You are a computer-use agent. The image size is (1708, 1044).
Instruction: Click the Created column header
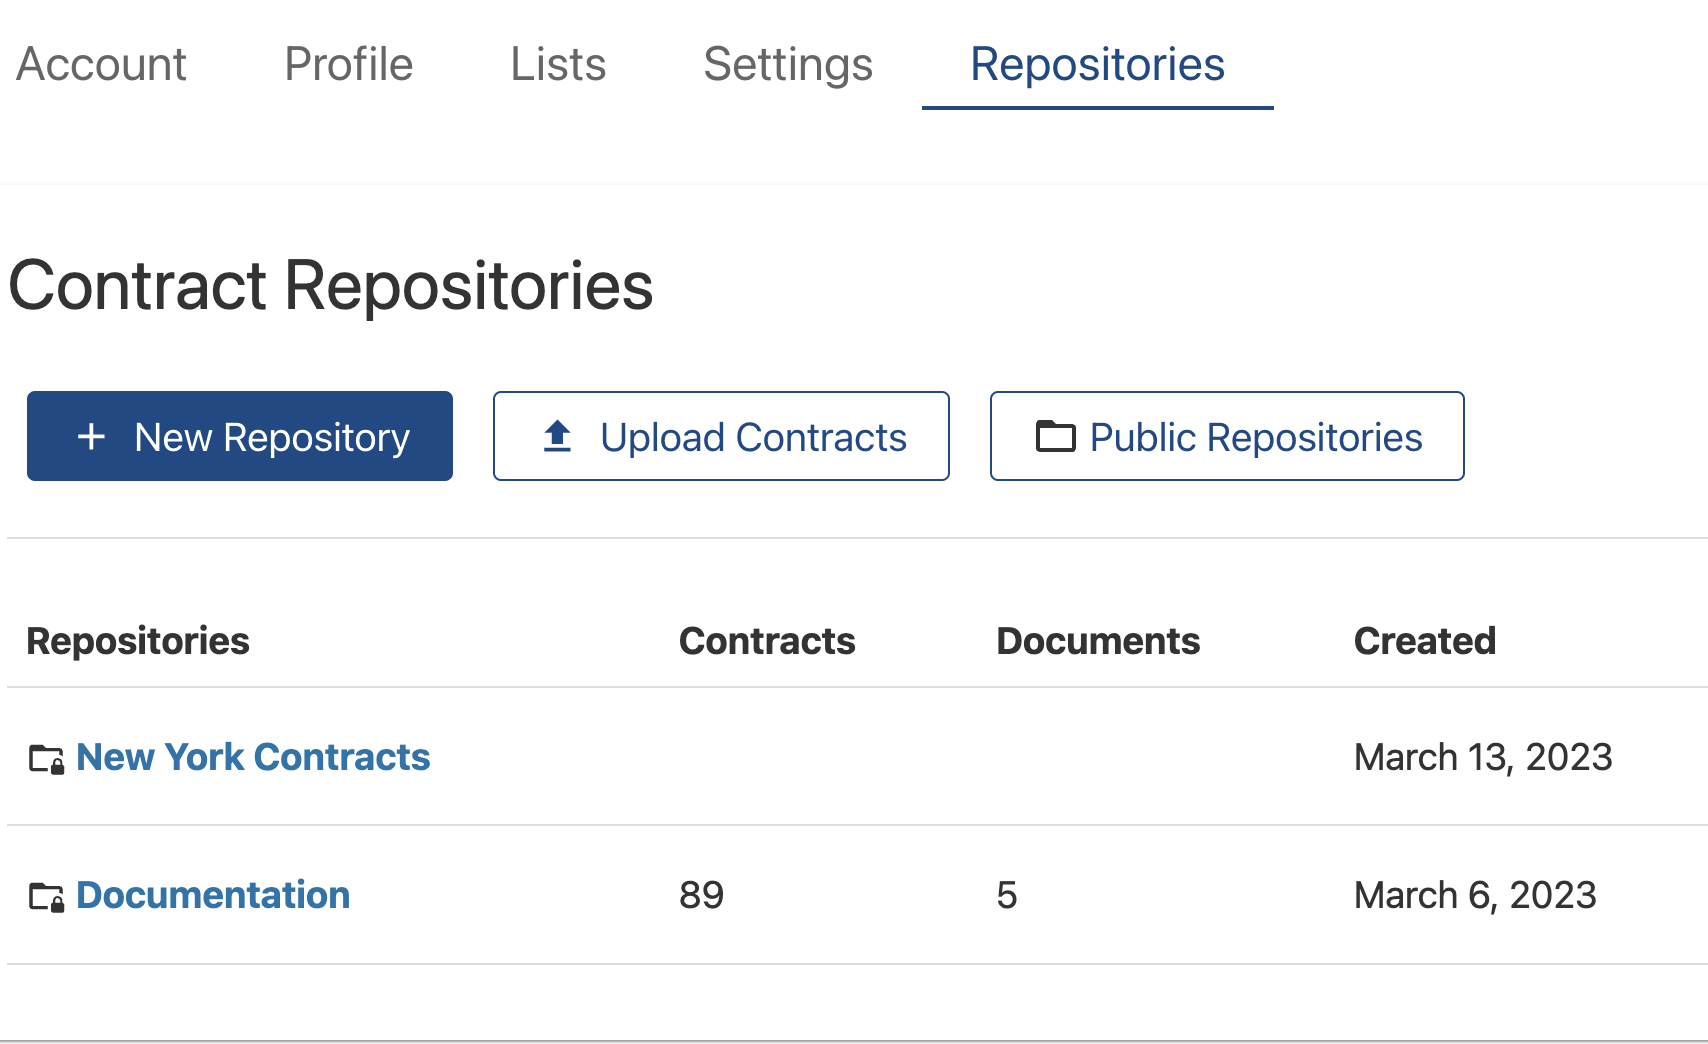point(1424,641)
